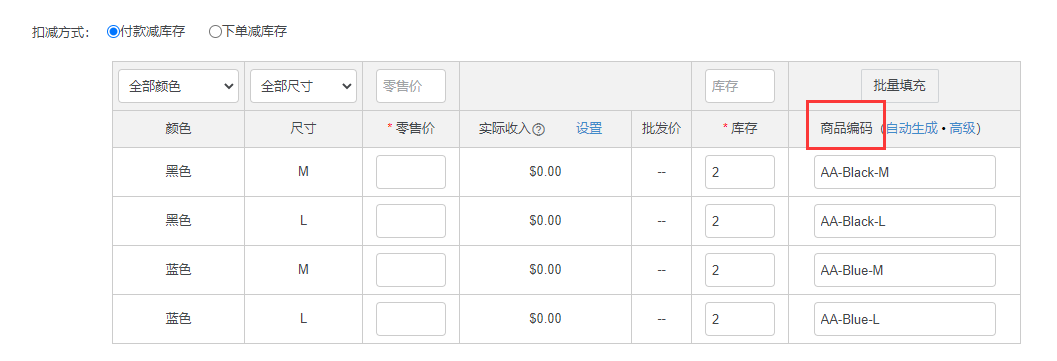Click the AA-Black-M product code field
The height and width of the screenshot is (361, 1057).
(905, 172)
